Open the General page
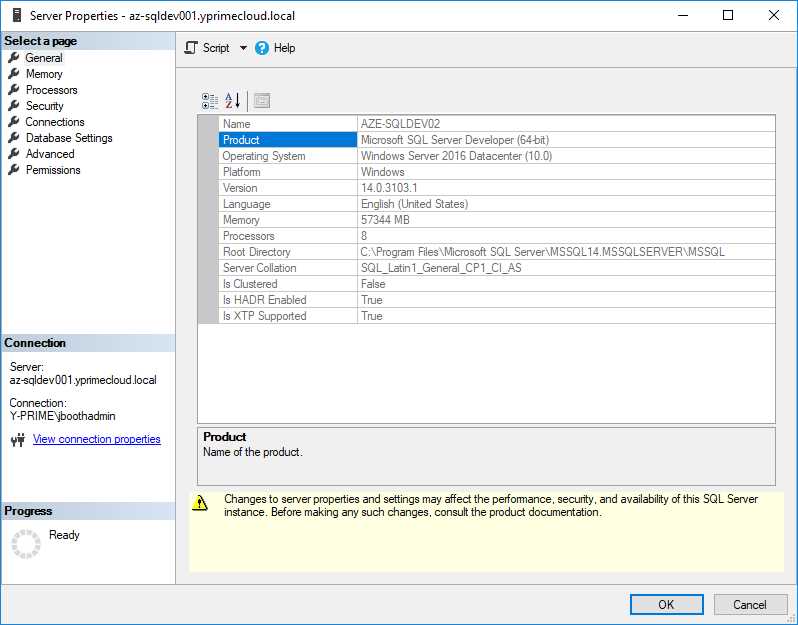798x625 pixels. [x=44, y=58]
